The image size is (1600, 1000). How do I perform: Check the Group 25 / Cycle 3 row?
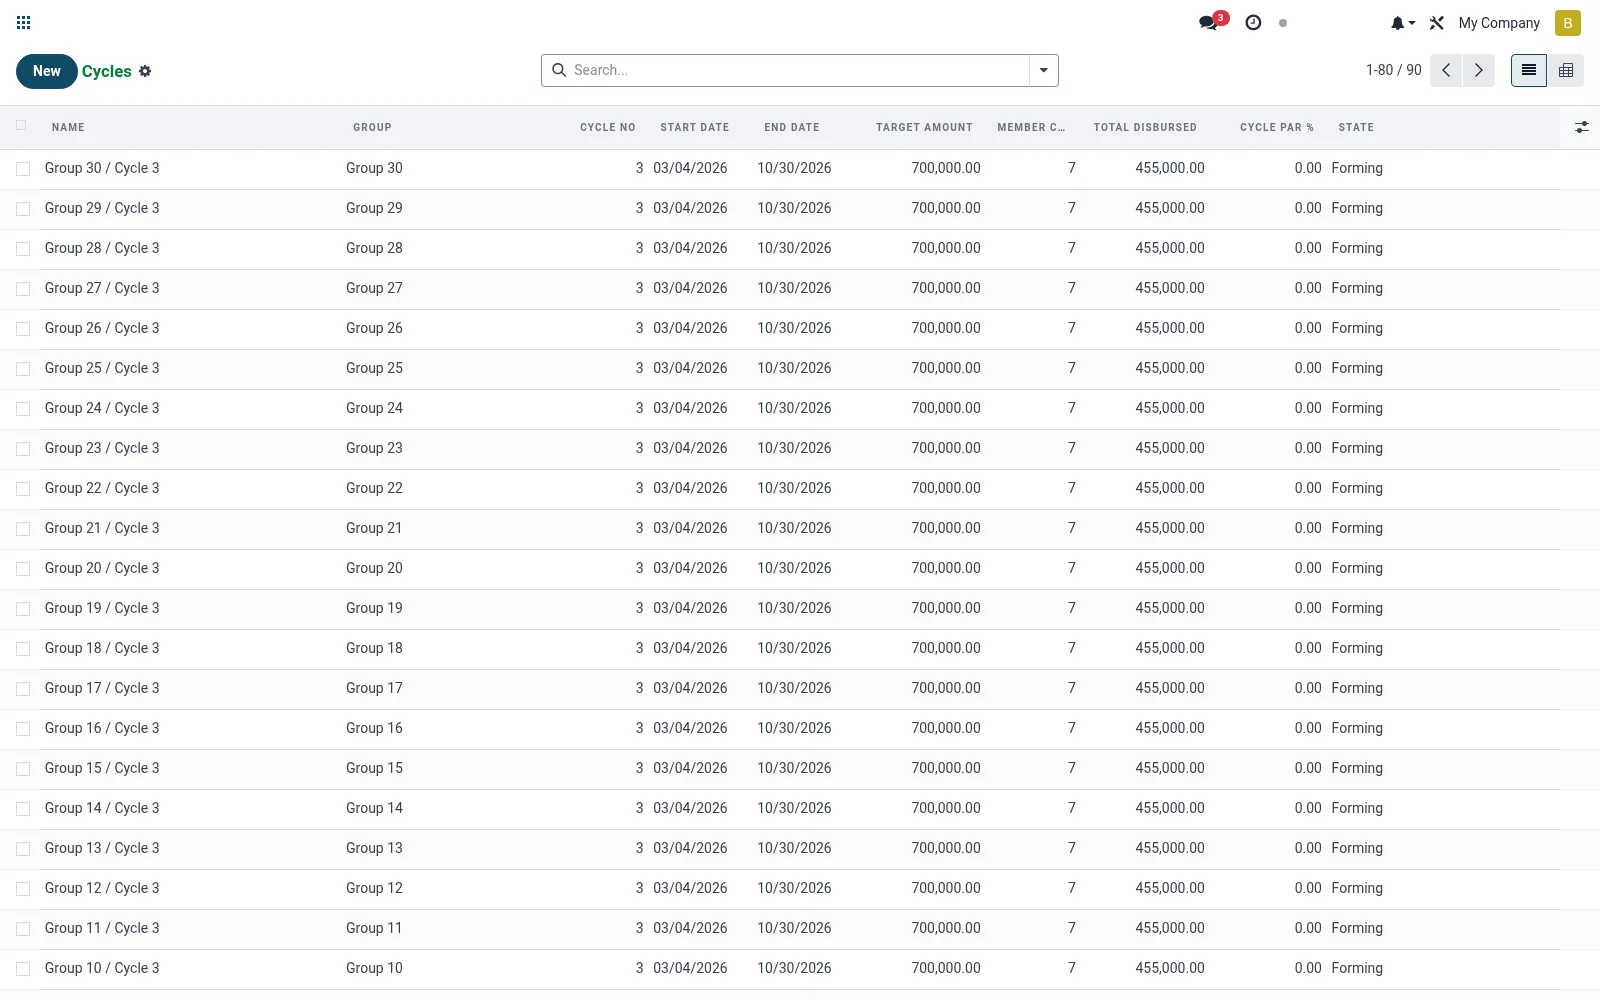(x=23, y=369)
